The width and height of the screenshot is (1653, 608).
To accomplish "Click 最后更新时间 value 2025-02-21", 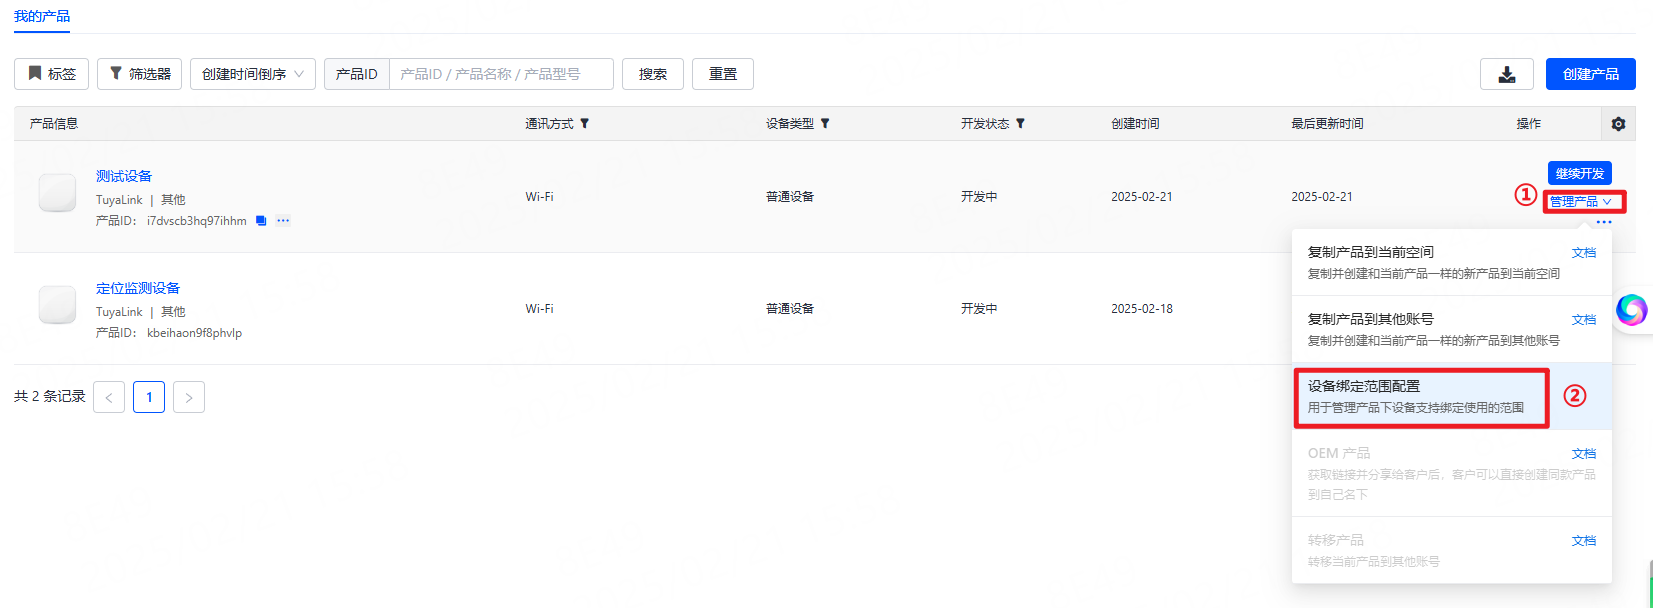I will 1322,197.
